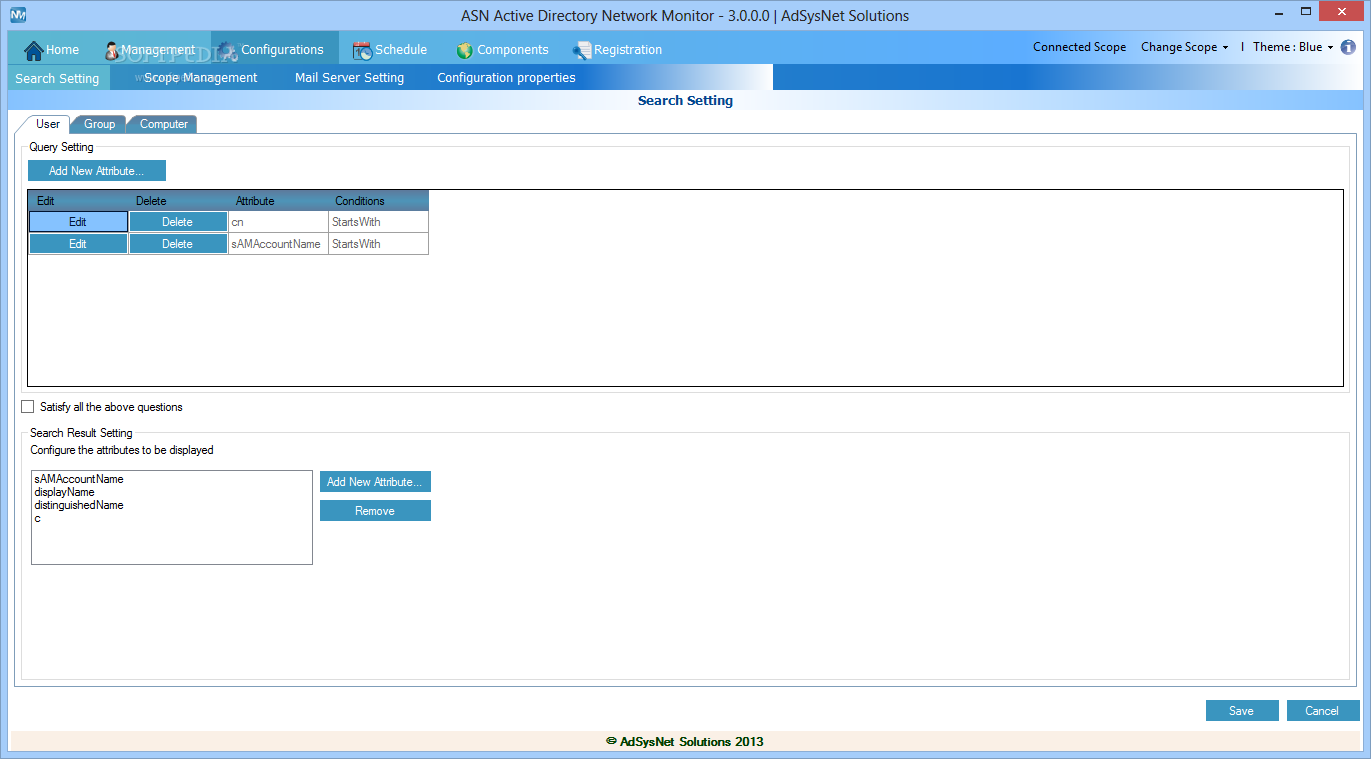
Task: Select cn attribute cell in query table
Action: [x=278, y=222]
